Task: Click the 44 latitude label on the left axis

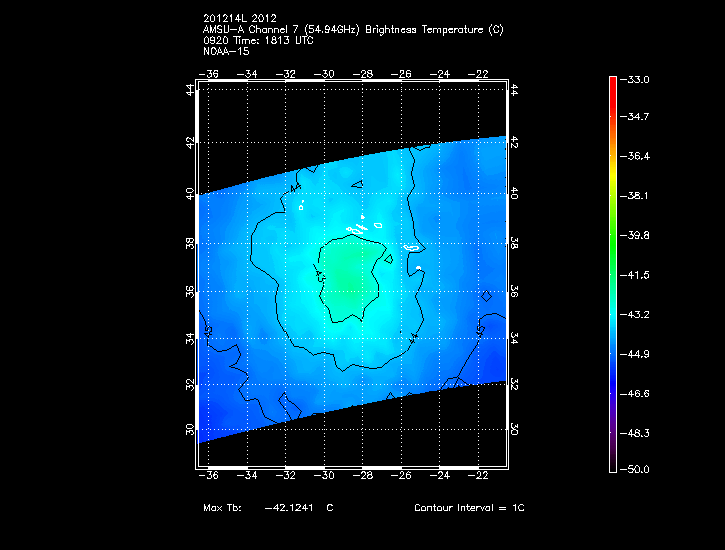Action: pyautogui.click(x=190, y=90)
